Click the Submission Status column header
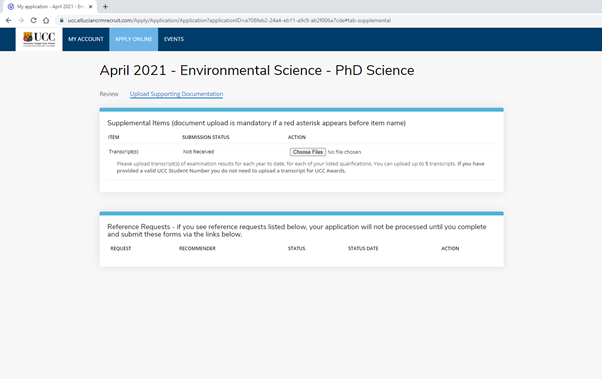This screenshot has height=379, width=602. tap(206, 137)
